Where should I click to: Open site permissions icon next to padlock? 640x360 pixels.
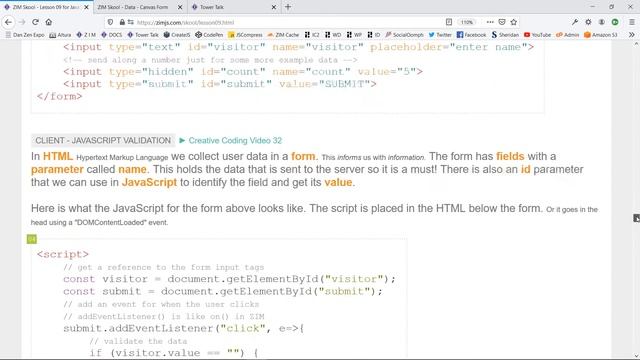(131, 22)
